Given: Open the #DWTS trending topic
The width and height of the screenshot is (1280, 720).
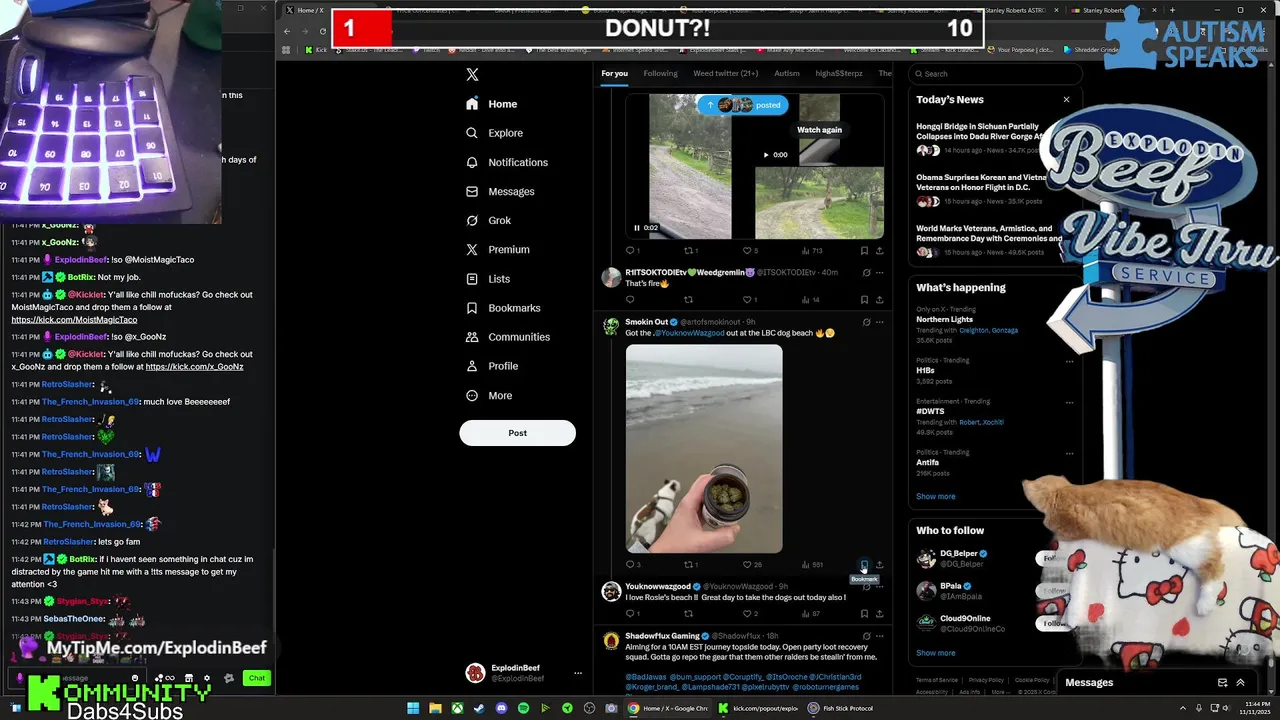Looking at the screenshot, I should pyautogui.click(x=930, y=411).
